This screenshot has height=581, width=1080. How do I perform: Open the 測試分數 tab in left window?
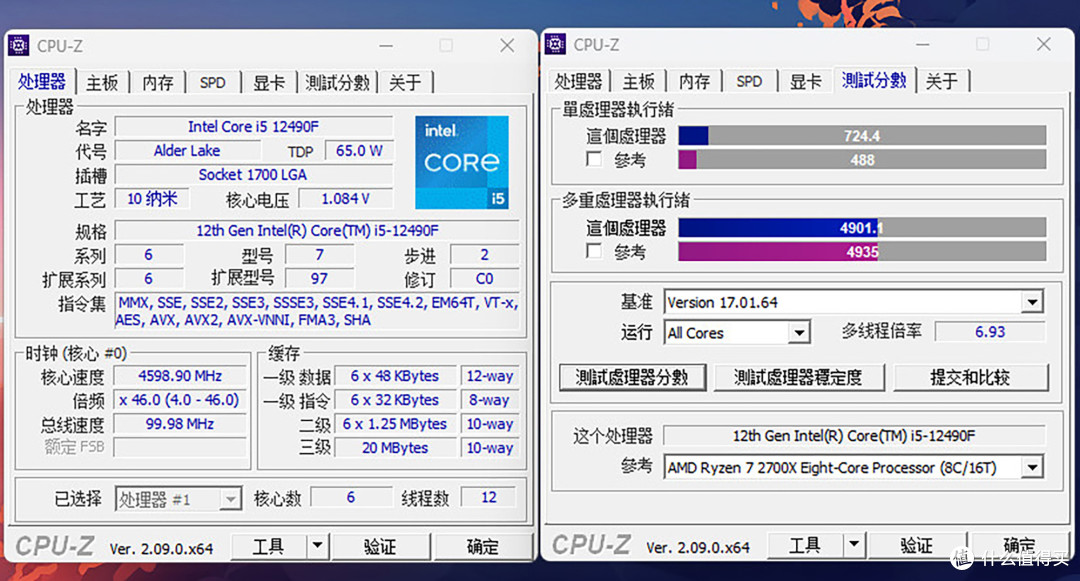click(x=338, y=83)
